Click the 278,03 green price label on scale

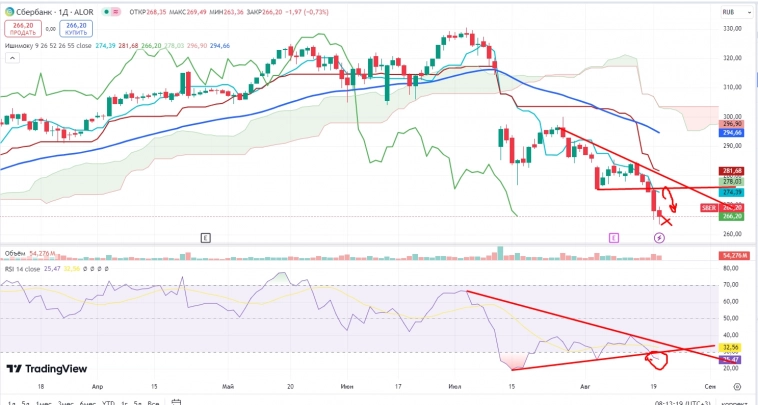(733, 182)
